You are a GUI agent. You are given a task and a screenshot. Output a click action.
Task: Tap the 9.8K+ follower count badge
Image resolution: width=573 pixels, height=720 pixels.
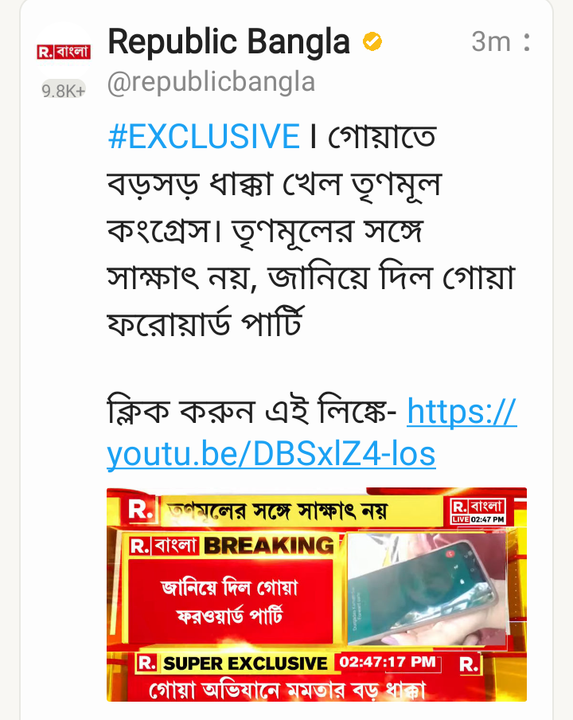(x=64, y=90)
